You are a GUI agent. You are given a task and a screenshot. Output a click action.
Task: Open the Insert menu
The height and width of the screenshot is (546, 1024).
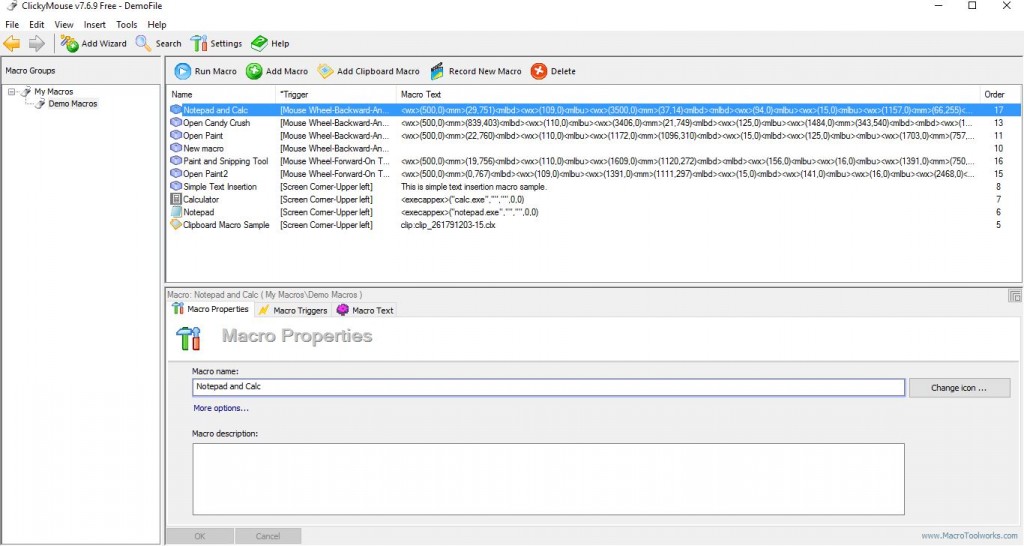point(95,25)
